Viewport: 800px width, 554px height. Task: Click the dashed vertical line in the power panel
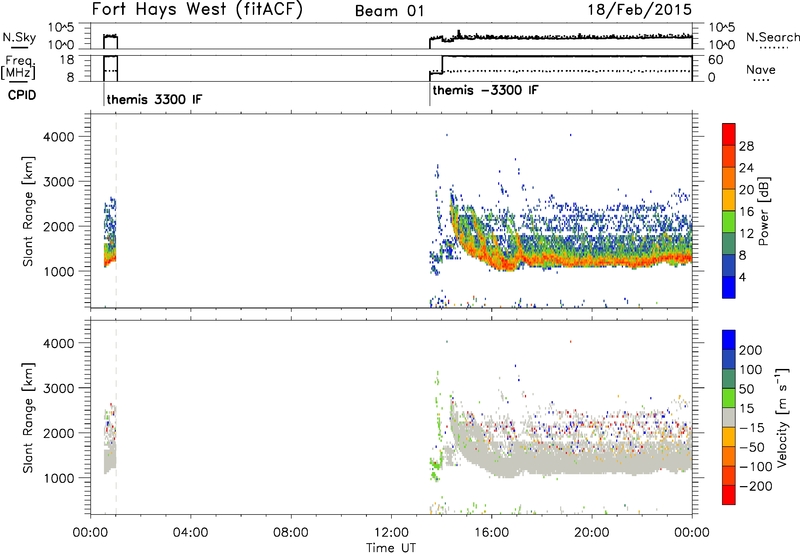coord(116,211)
